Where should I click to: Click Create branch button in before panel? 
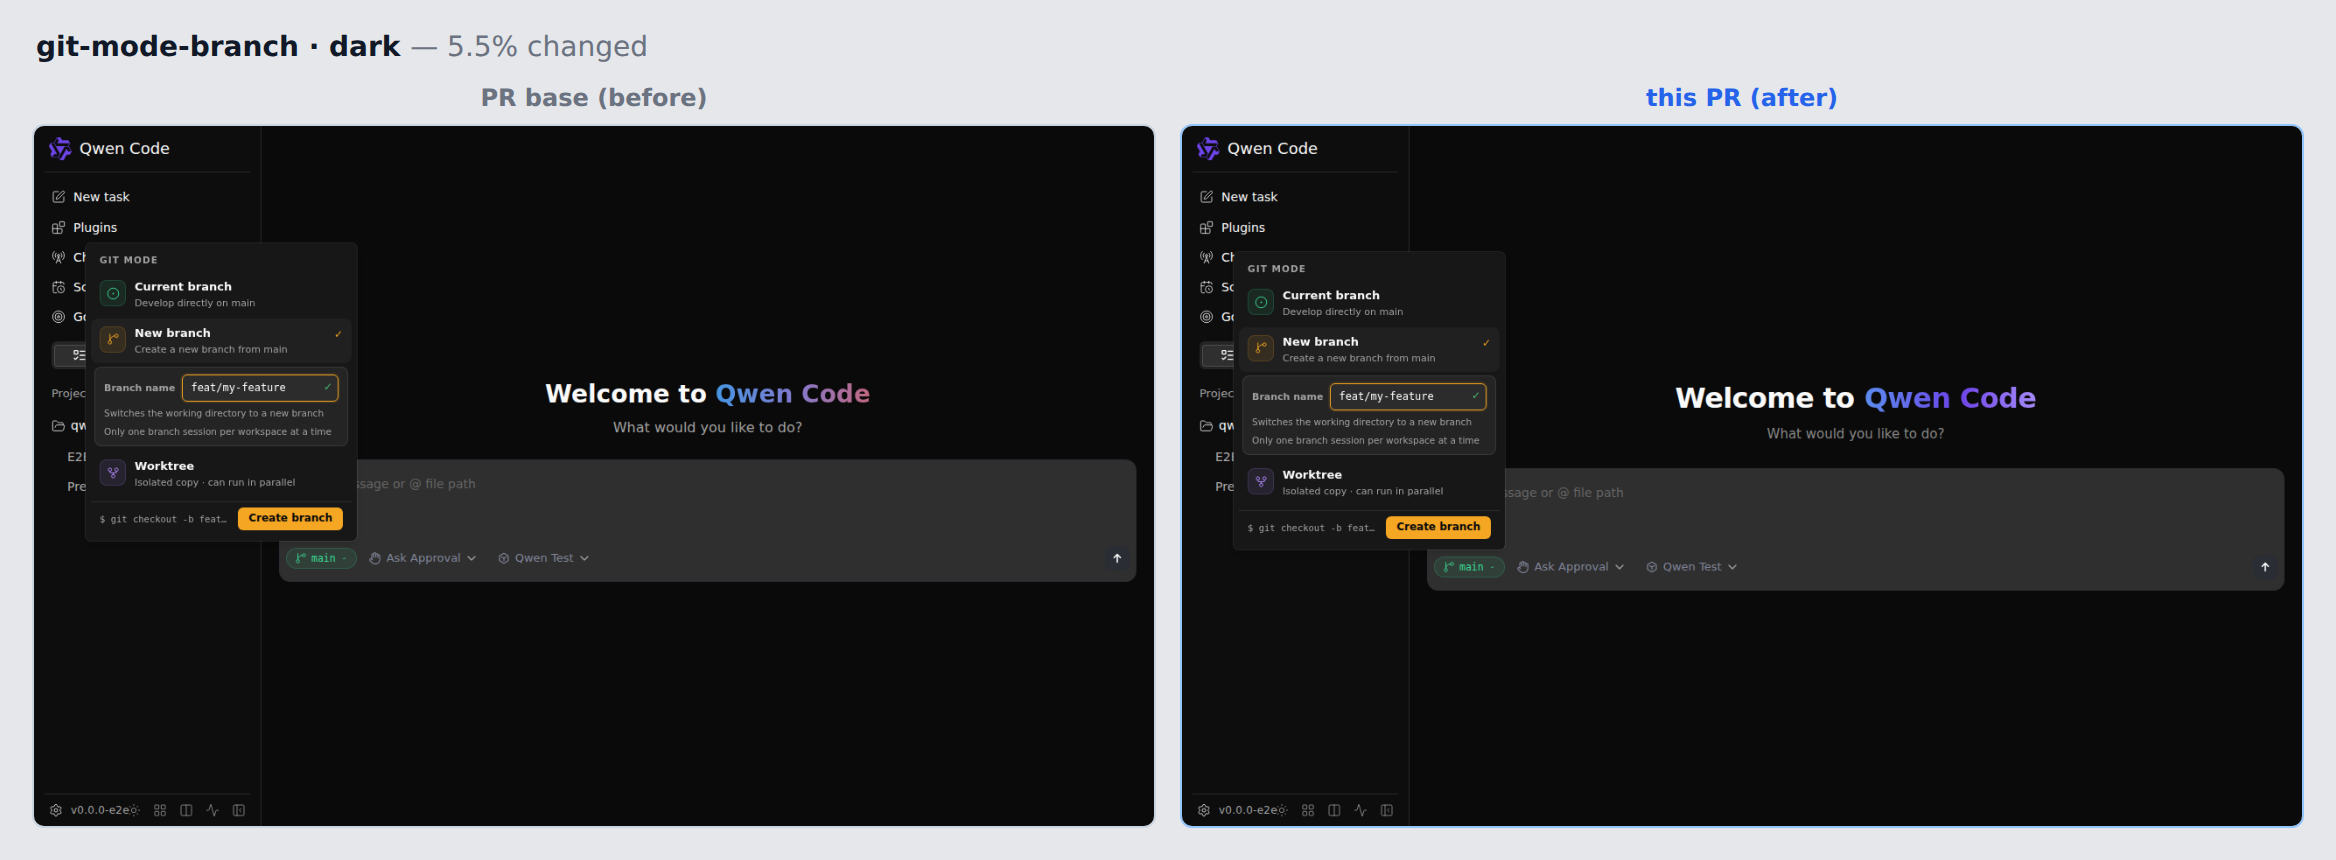pyautogui.click(x=290, y=518)
